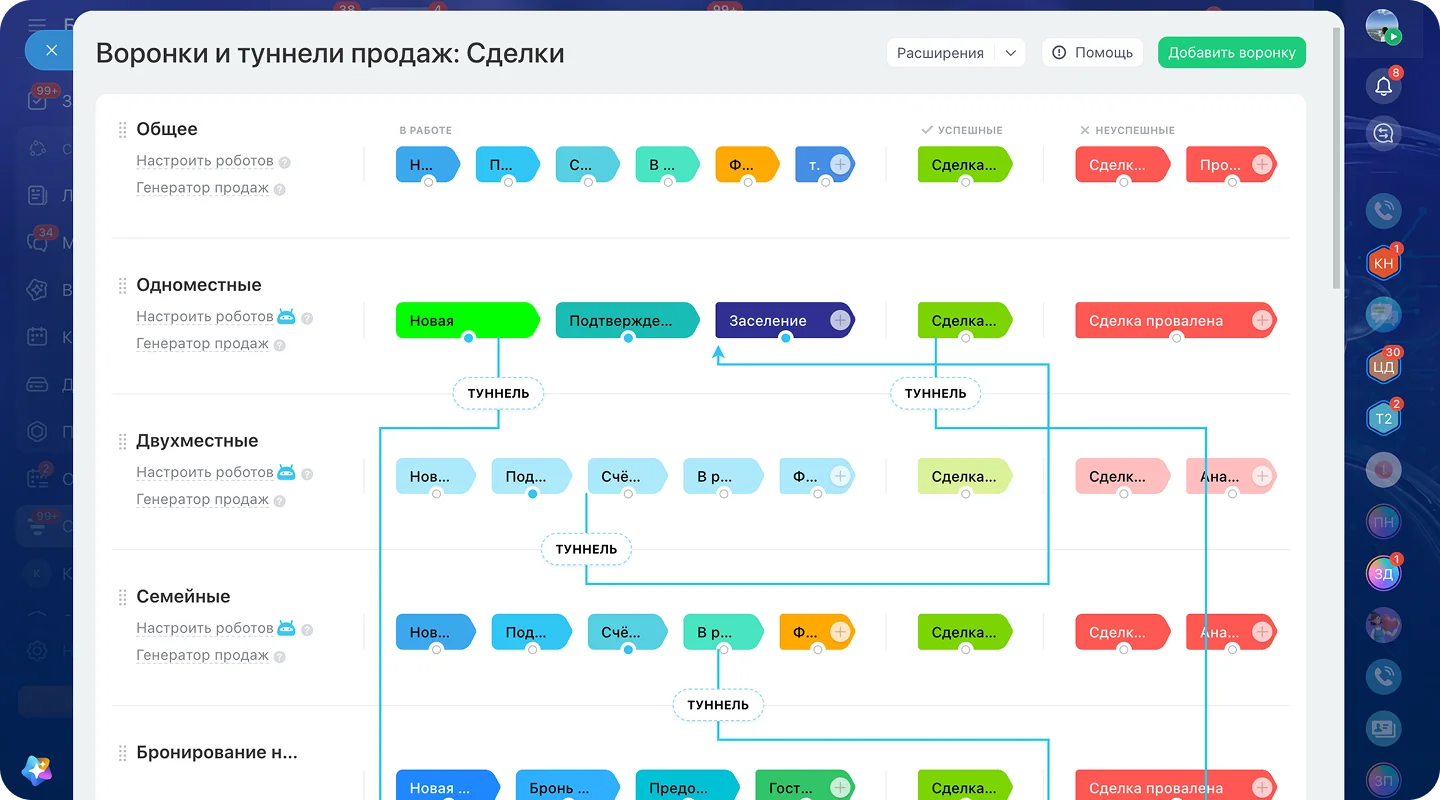Open the Т2 chat in right sidebar

tap(1384, 419)
